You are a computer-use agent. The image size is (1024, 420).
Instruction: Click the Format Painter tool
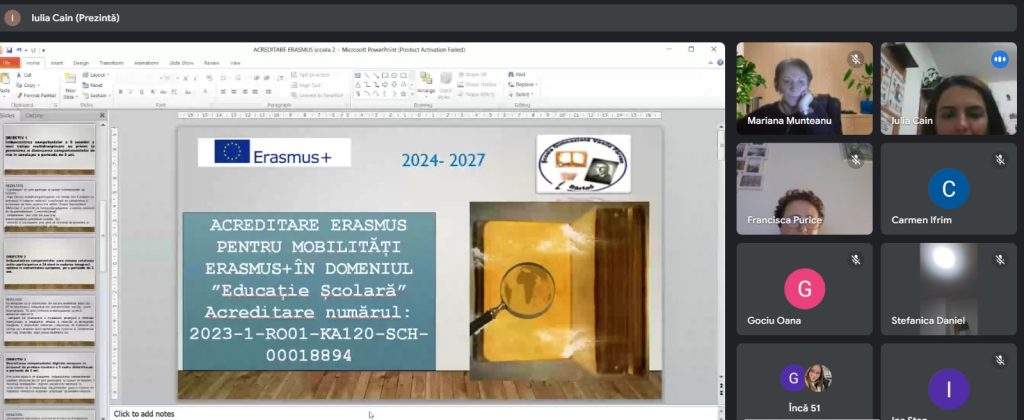pyautogui.click(x=40, y=94)
